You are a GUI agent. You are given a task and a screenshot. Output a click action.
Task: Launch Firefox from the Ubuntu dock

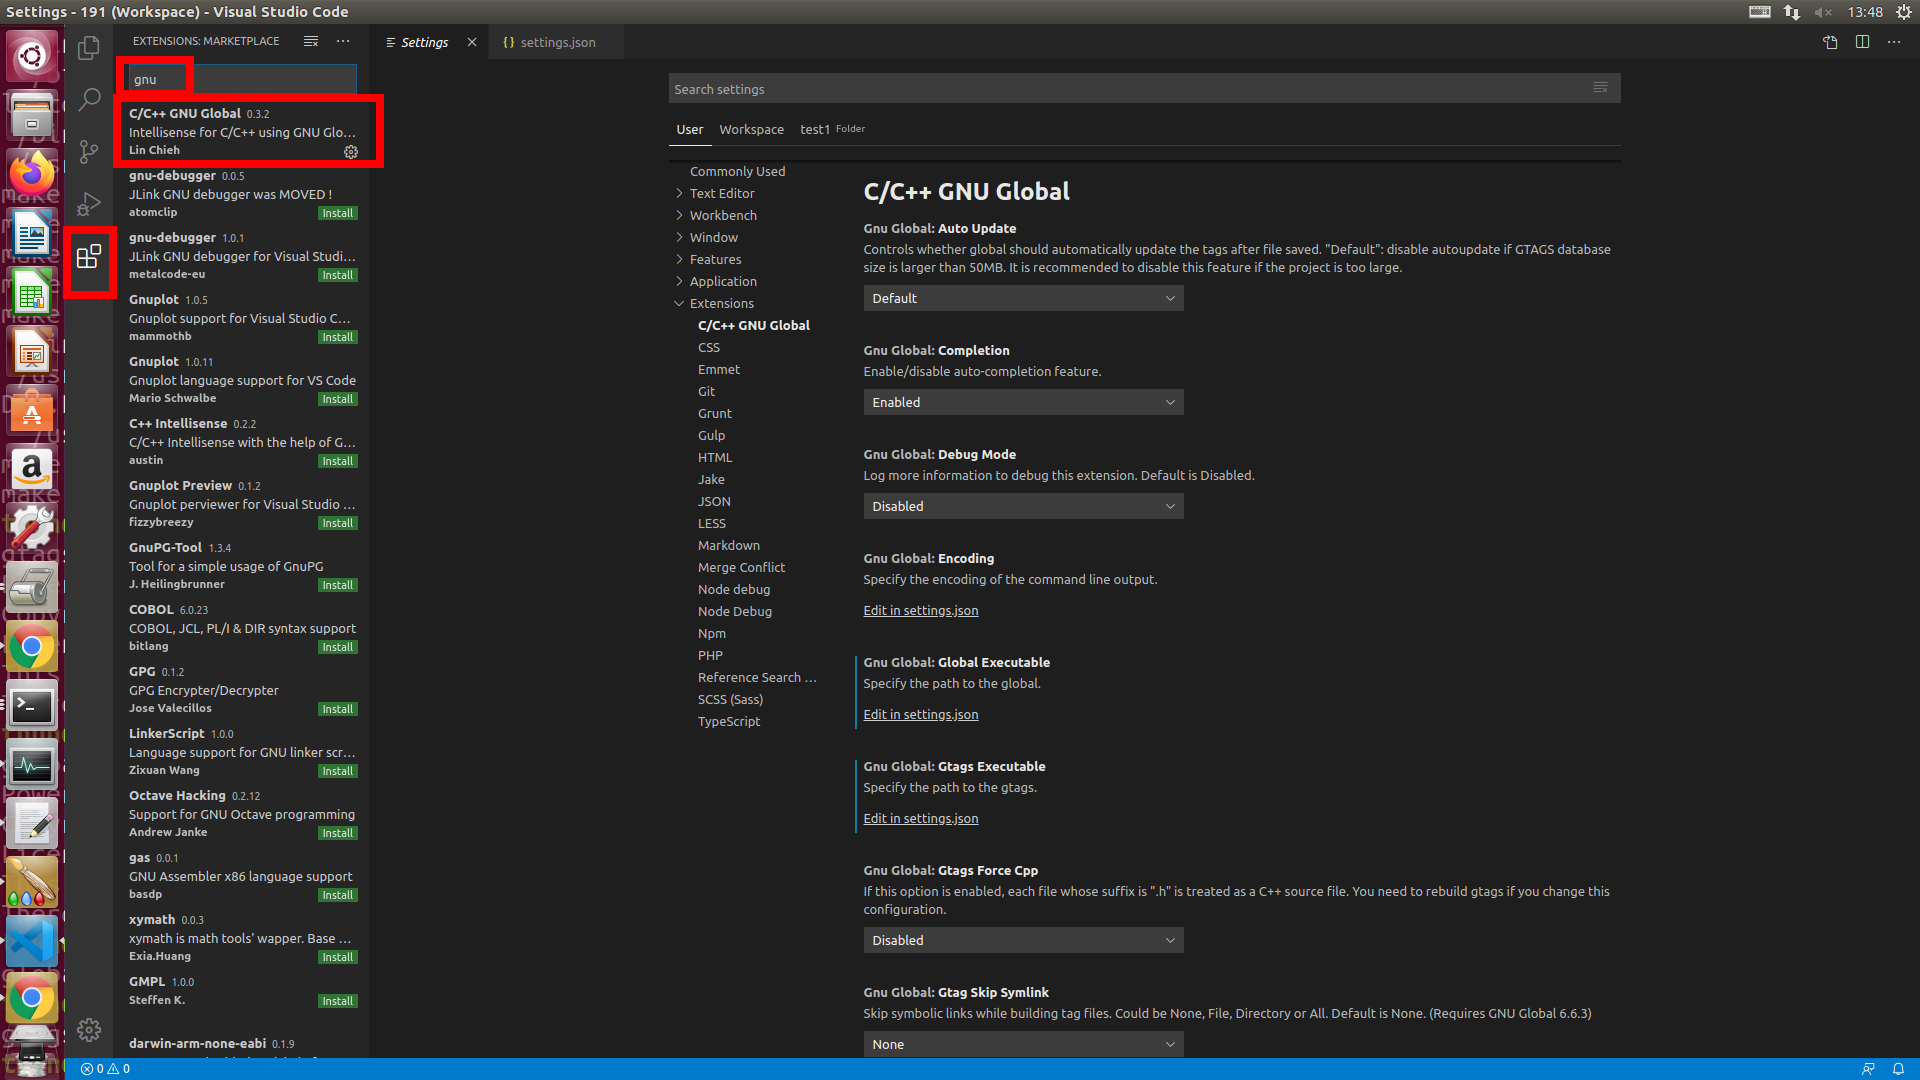click(32, 176)
